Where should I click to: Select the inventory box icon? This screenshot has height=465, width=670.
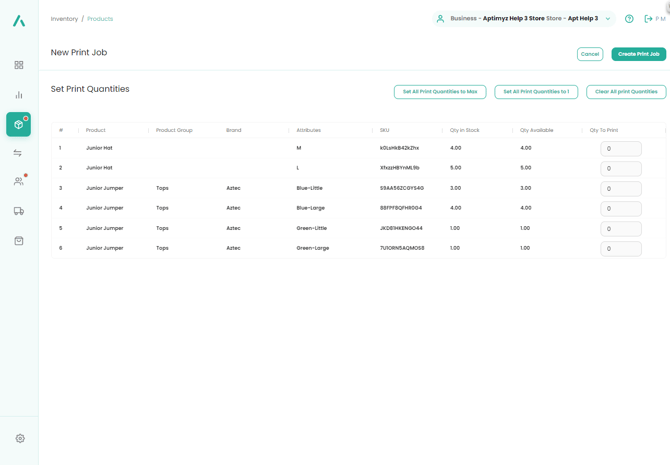[x=18, y=124]
